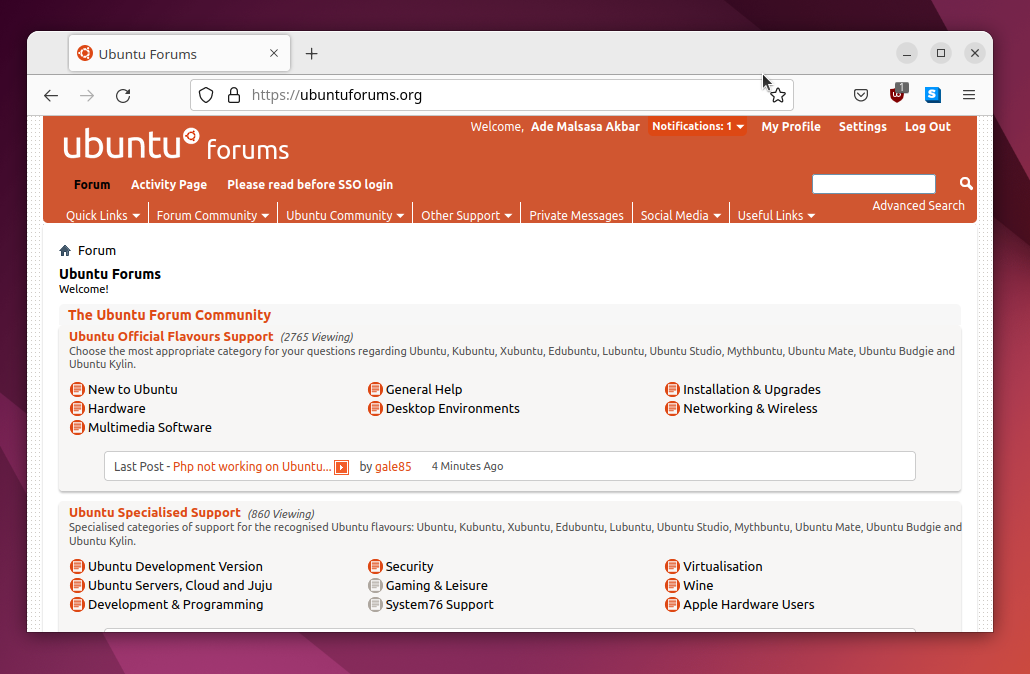The width and height of the screenshot is (1030, 674).
Task: Click the home icon in breadcrumb
Action: point(65,250)
